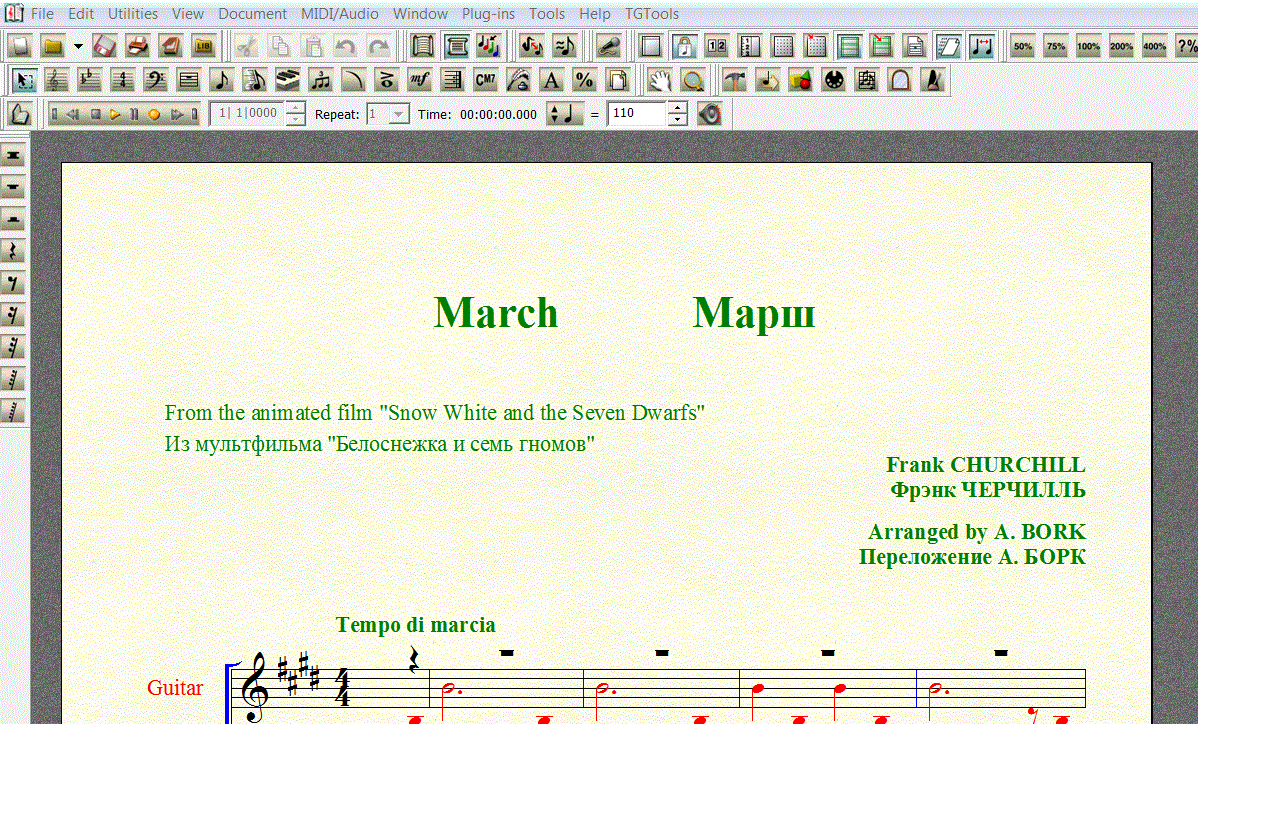Increase the tempo with the up arrow

(x=677, y=108)
